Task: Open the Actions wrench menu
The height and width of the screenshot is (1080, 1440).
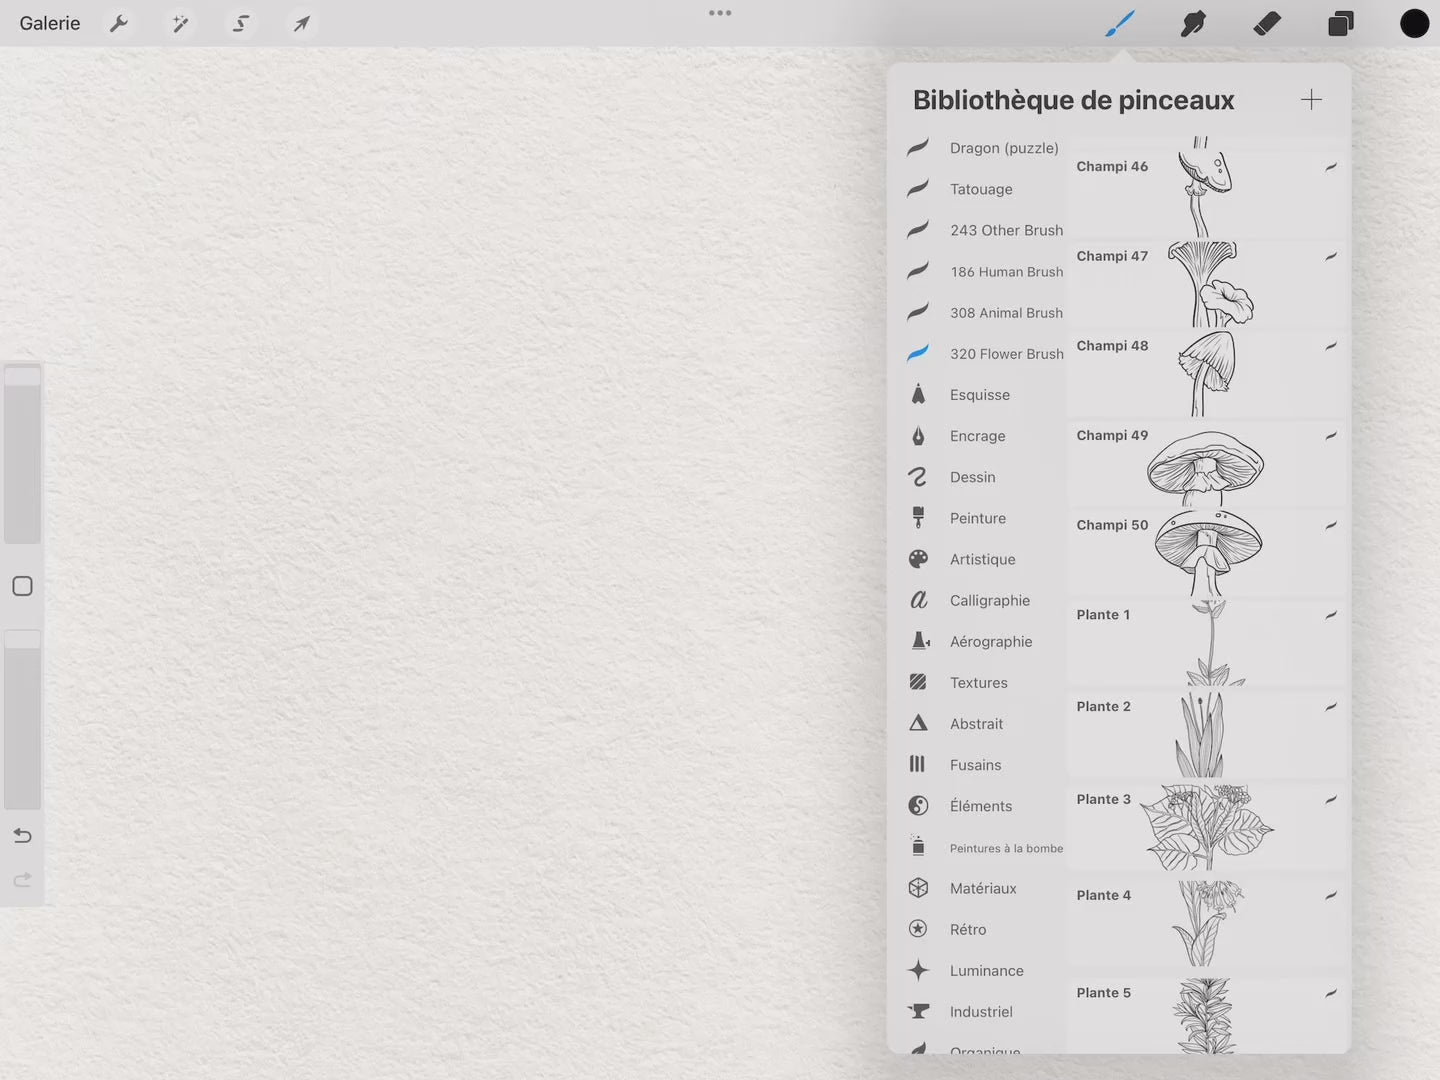Action: [x=119, y=23]
